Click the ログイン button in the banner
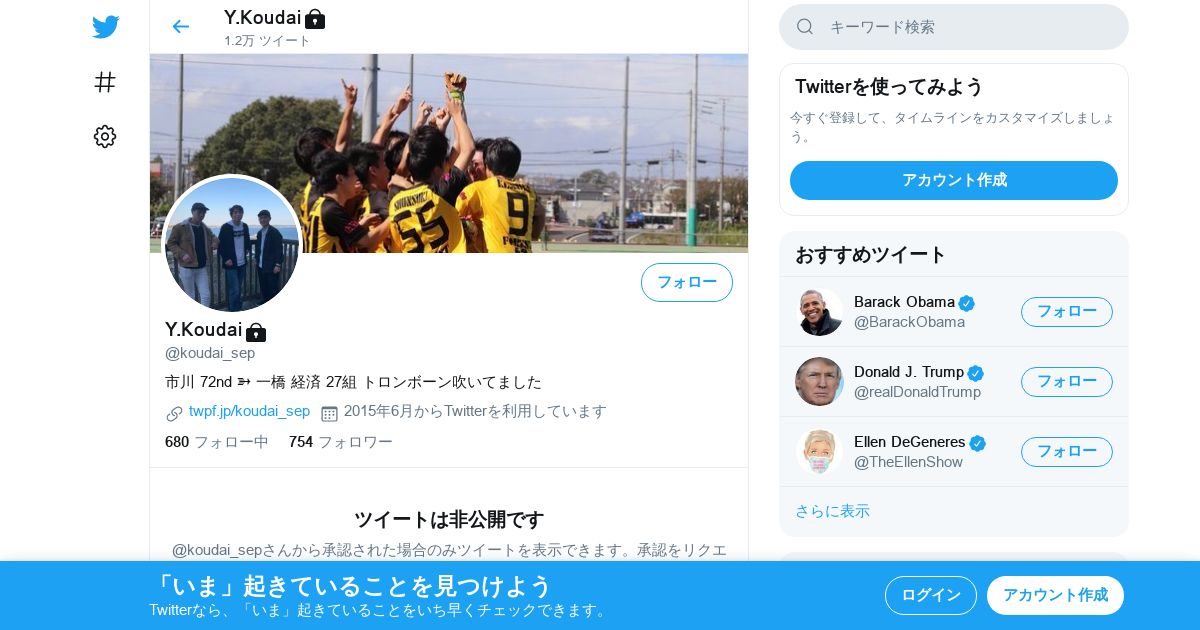The image size is (1200, 630). (931, 595)
